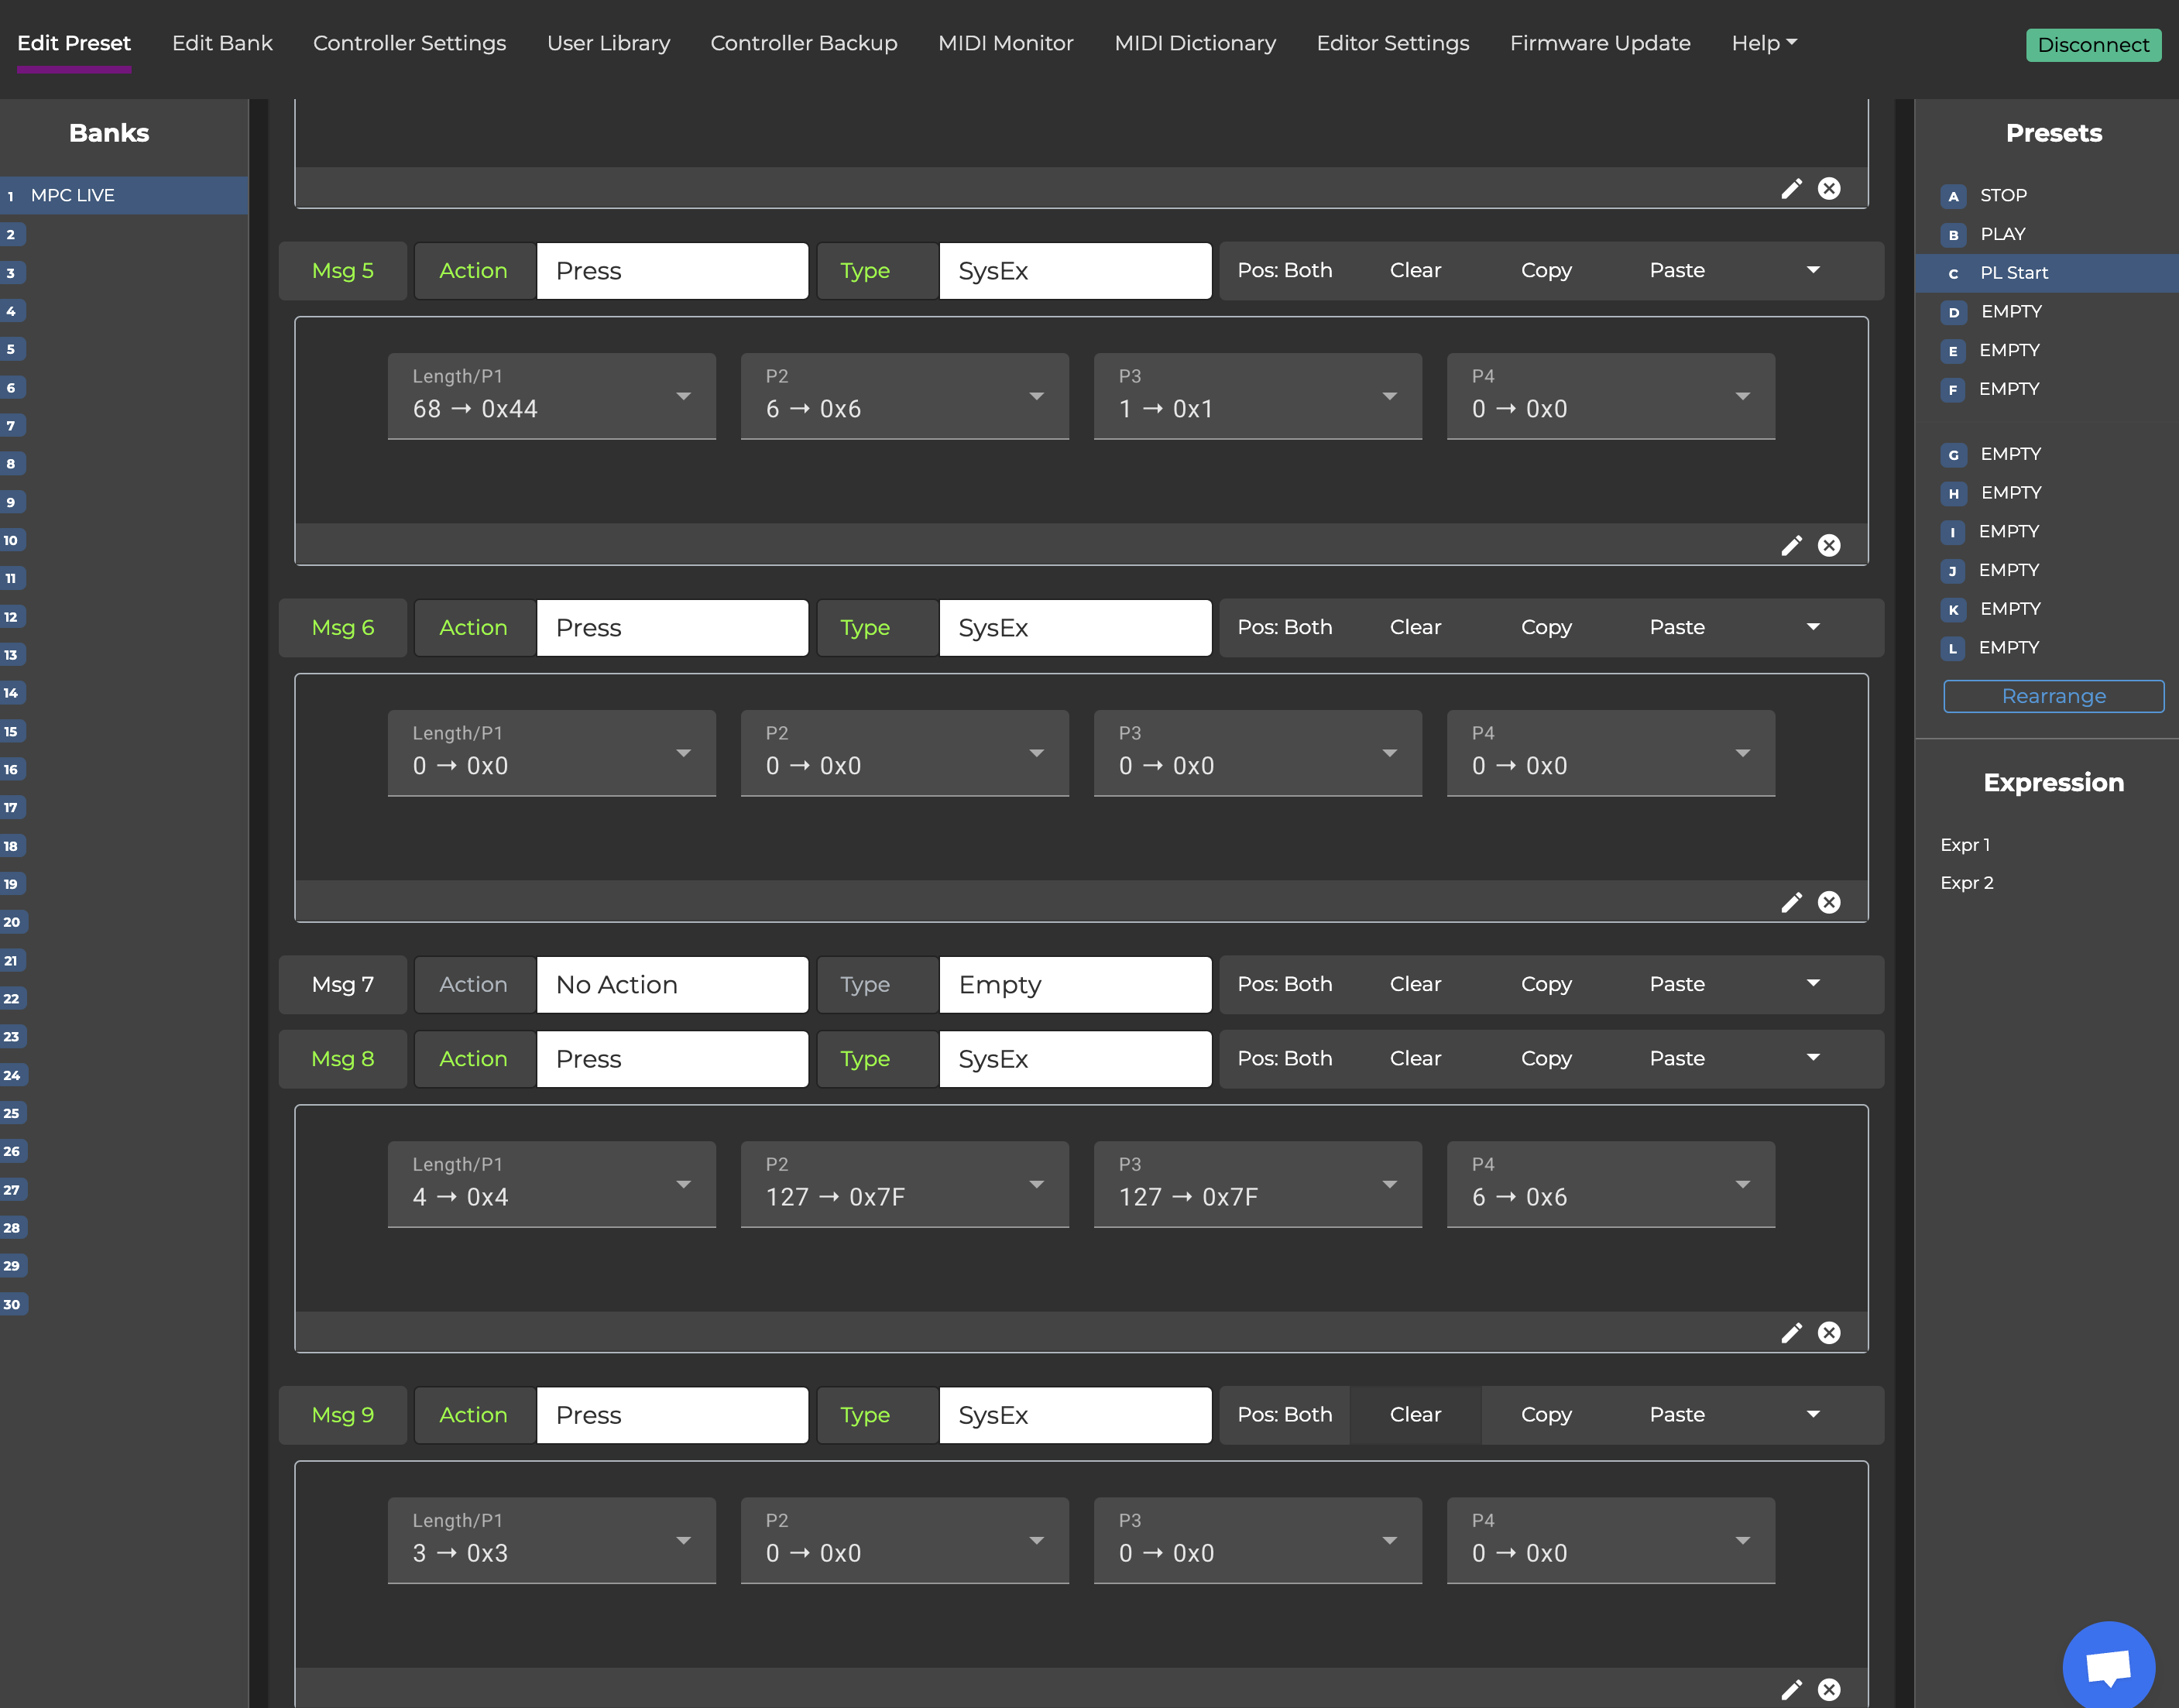Open P4 dropdown showing 6 → 0x6
2179x1708 pixels.
pos(1610,1185)
